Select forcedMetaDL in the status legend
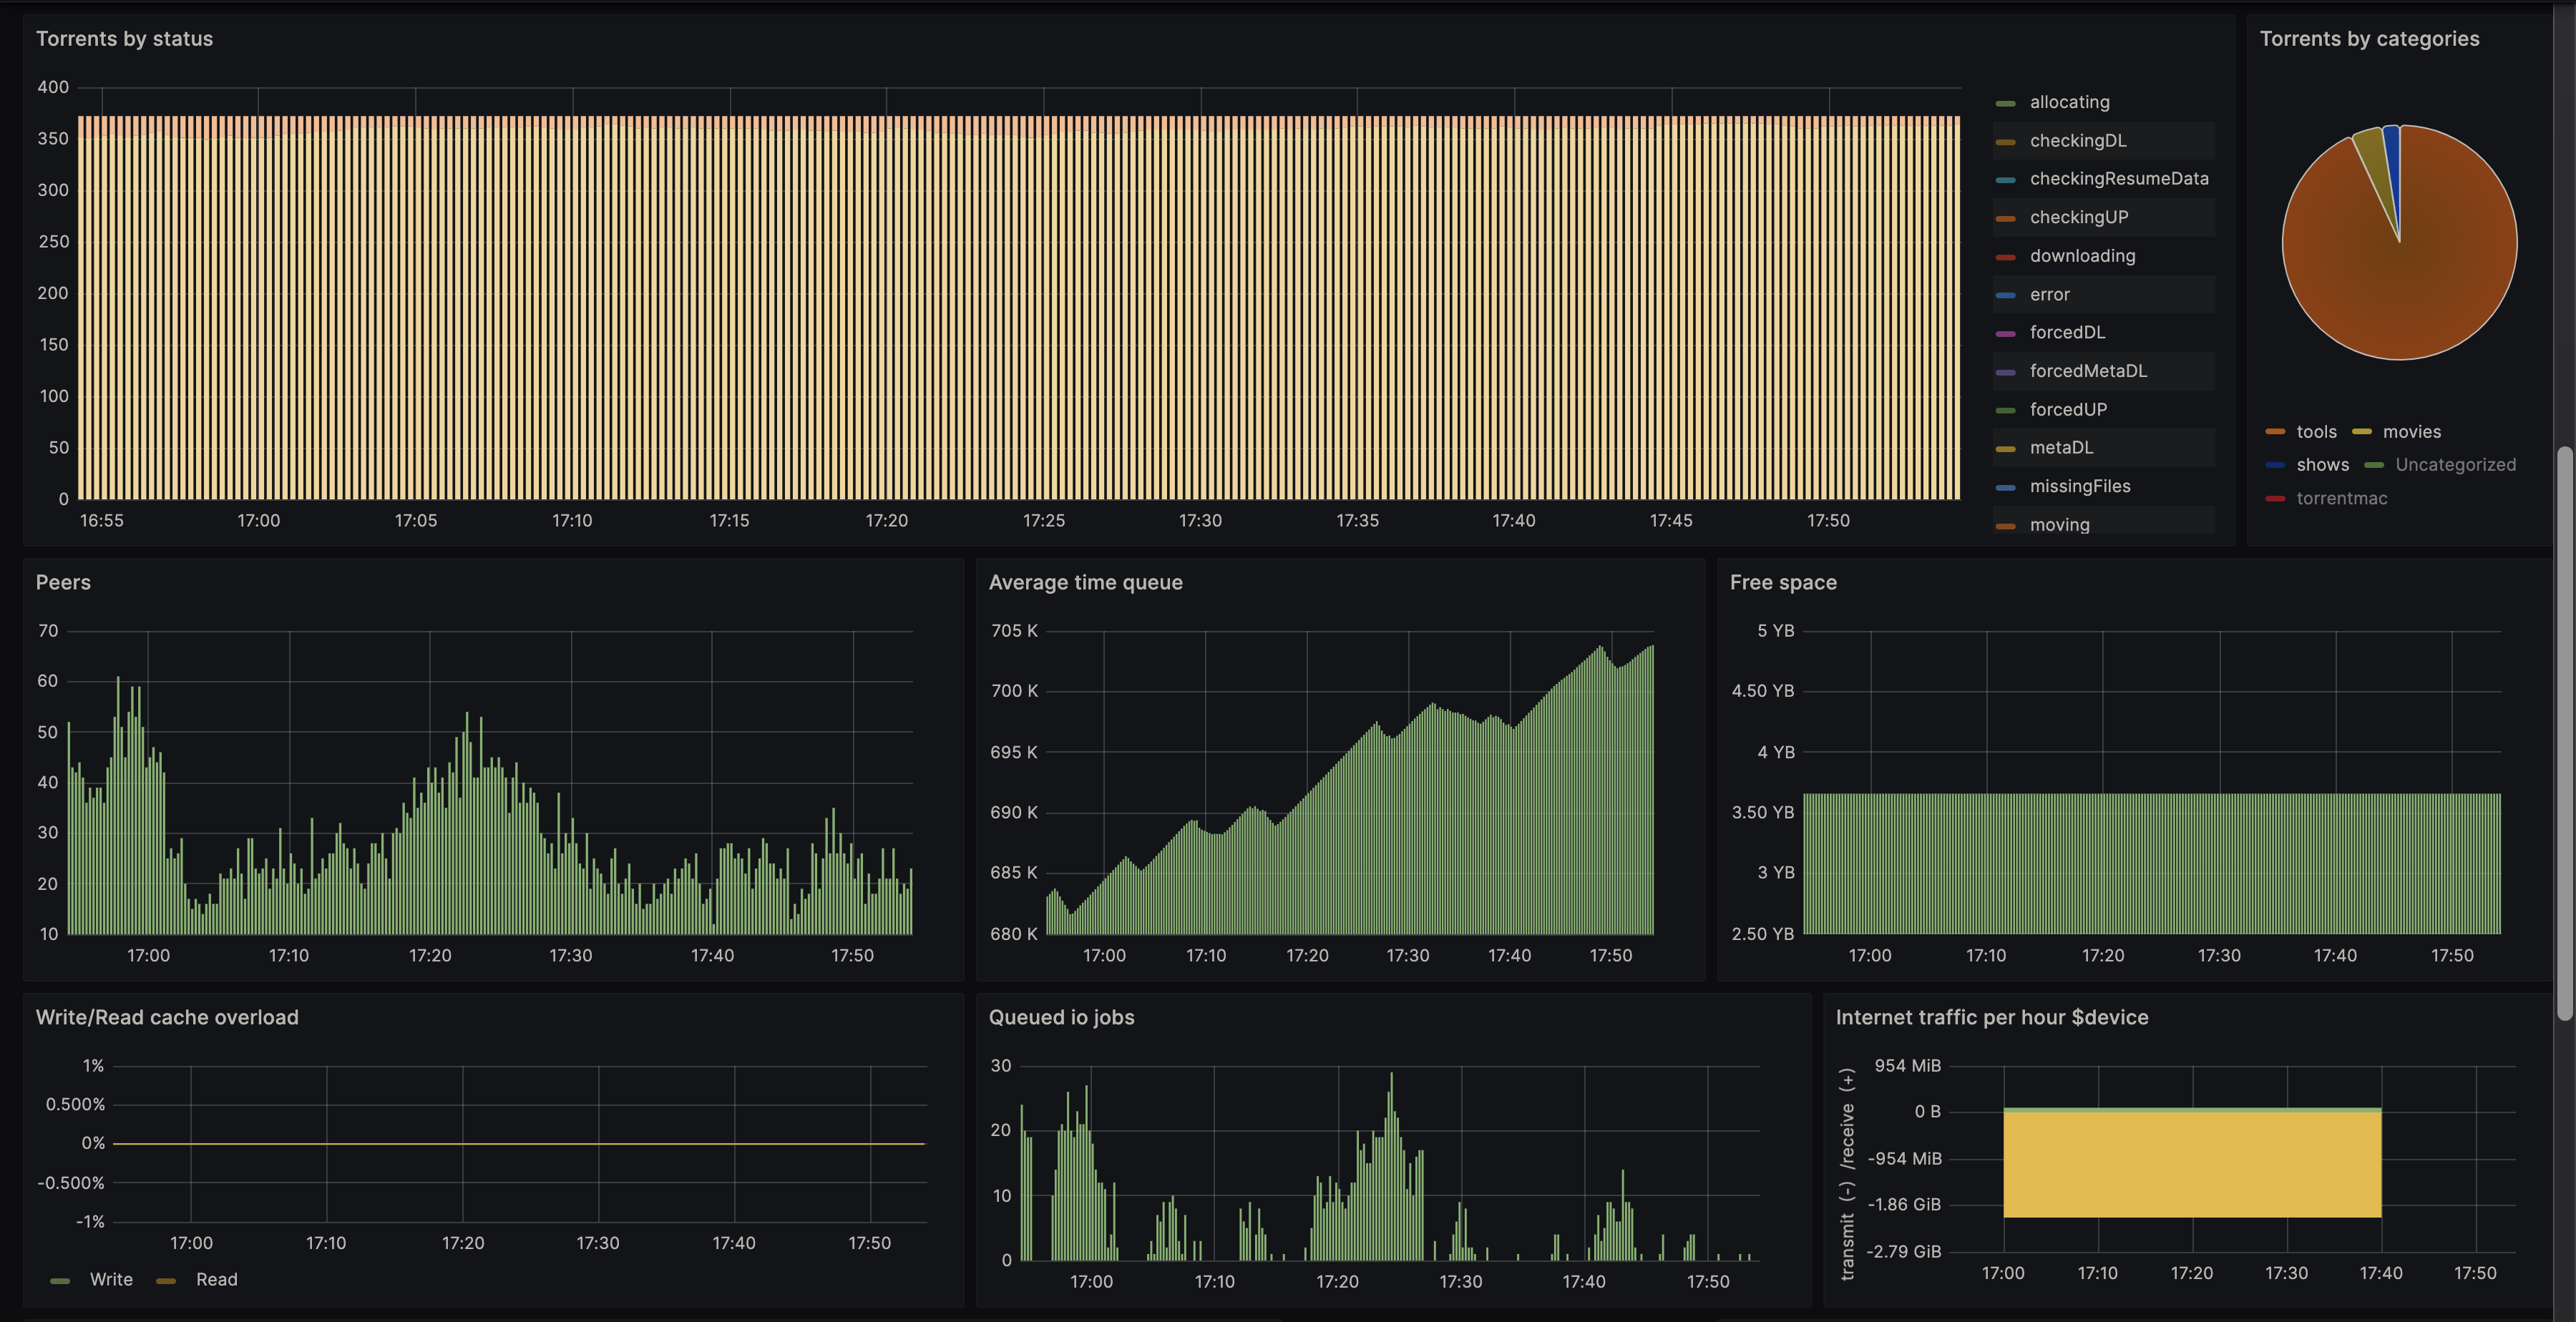 tap(2087, 371)
